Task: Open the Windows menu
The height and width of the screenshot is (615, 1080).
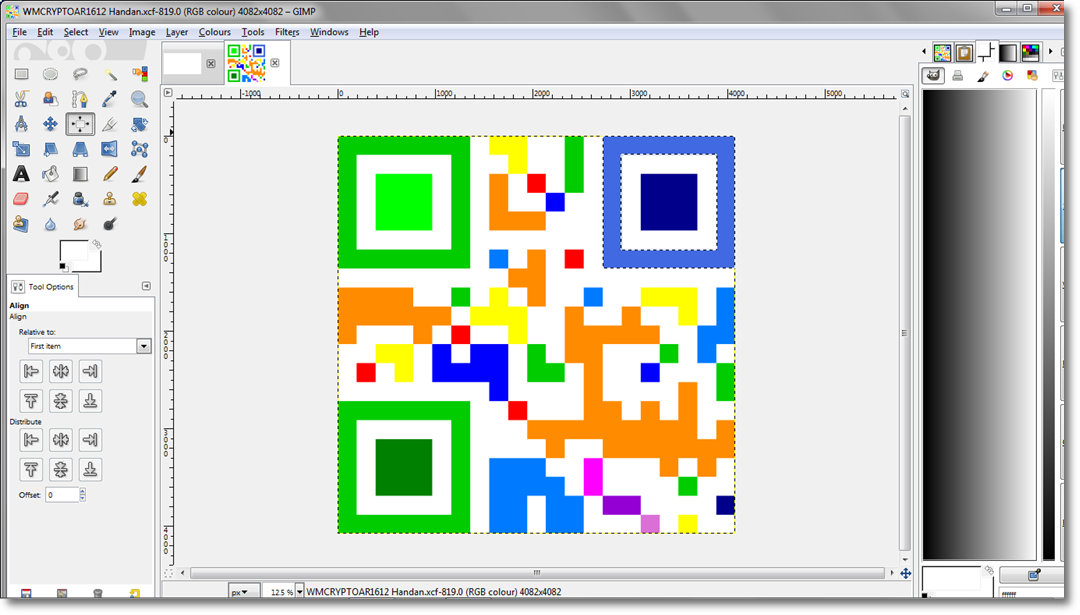Action: point(329,32)
